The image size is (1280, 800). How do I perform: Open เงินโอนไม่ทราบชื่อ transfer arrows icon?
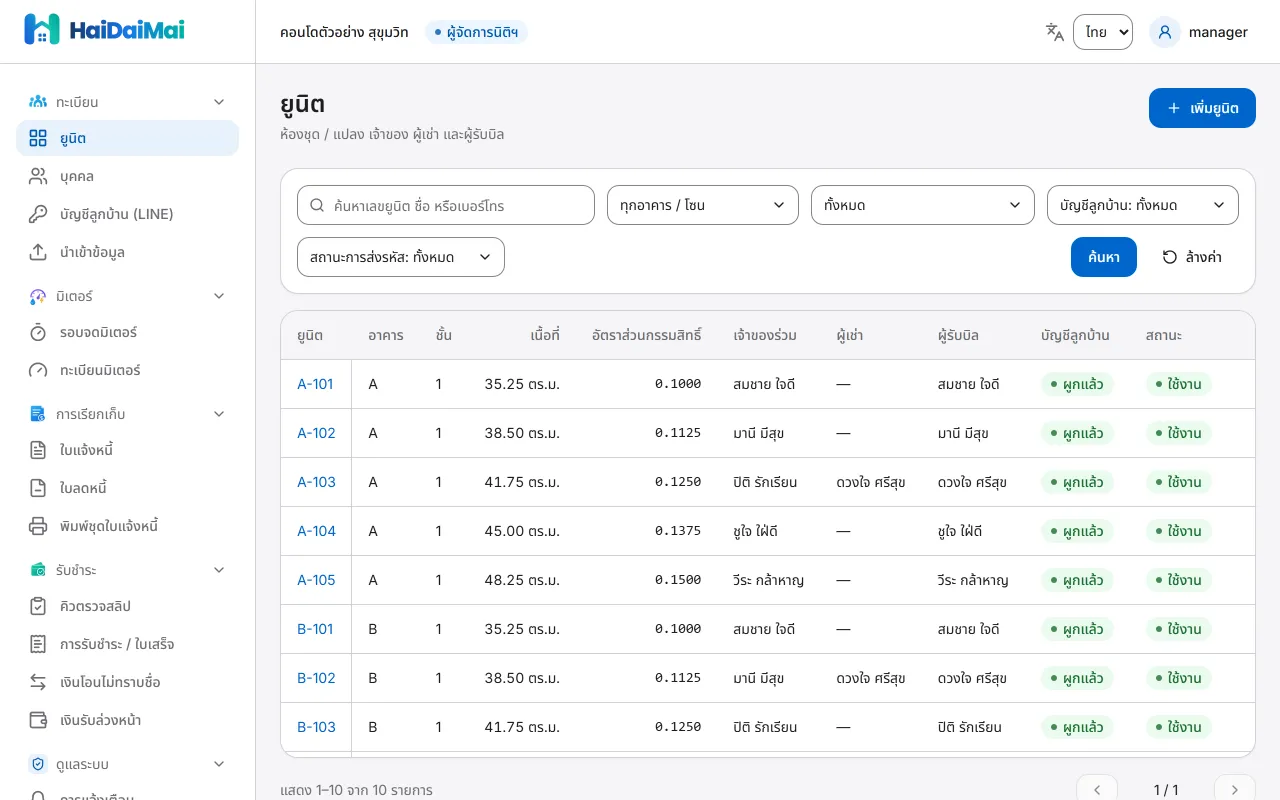[38, 682]
